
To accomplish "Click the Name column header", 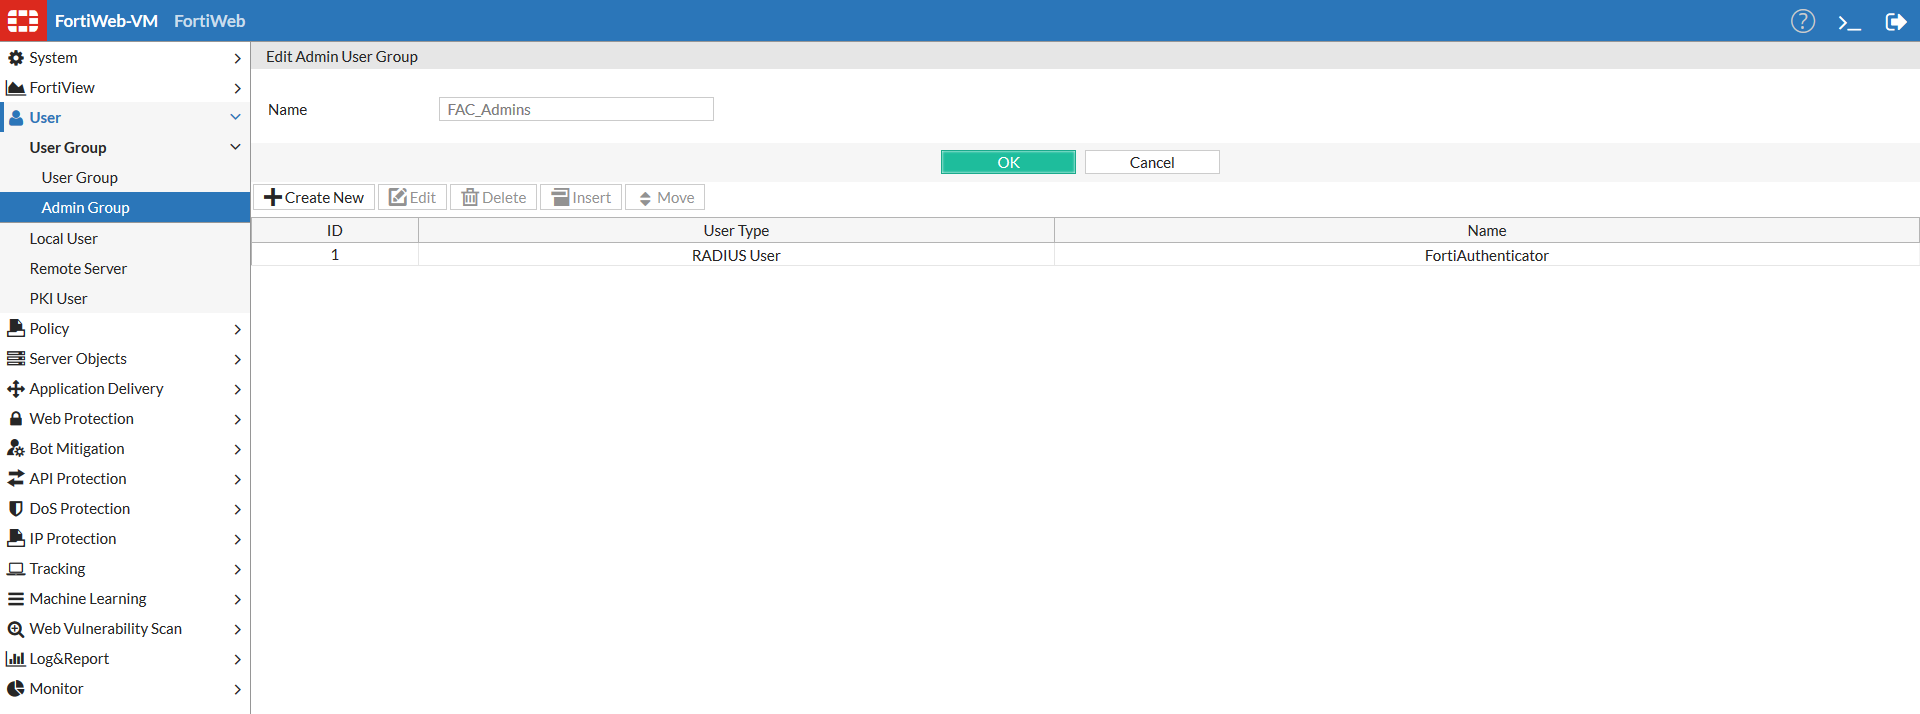I will click(1486, 230).
